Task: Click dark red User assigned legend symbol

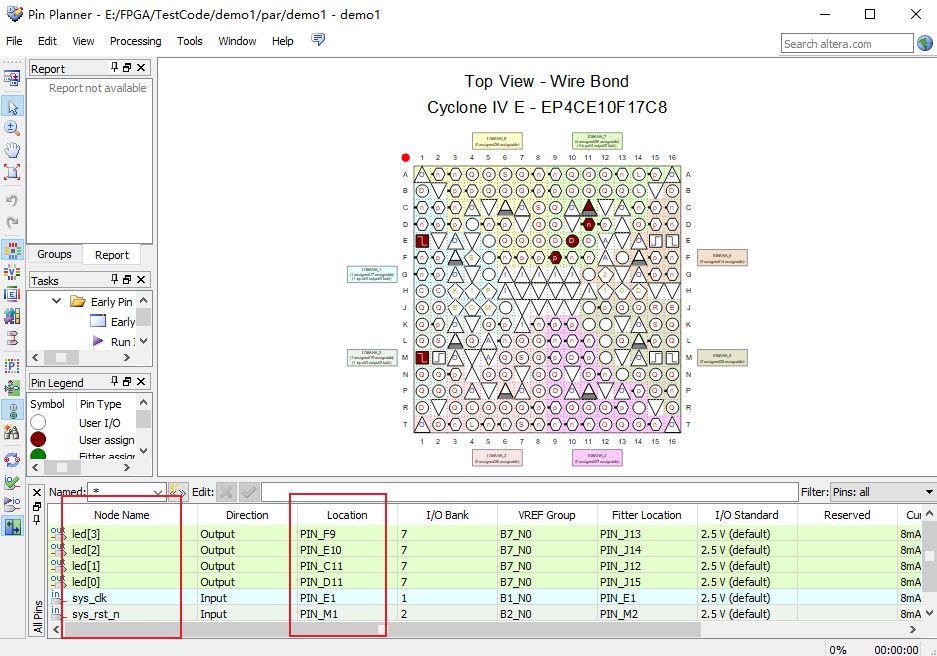Action: pyautogui.click(x=38, y=439)
